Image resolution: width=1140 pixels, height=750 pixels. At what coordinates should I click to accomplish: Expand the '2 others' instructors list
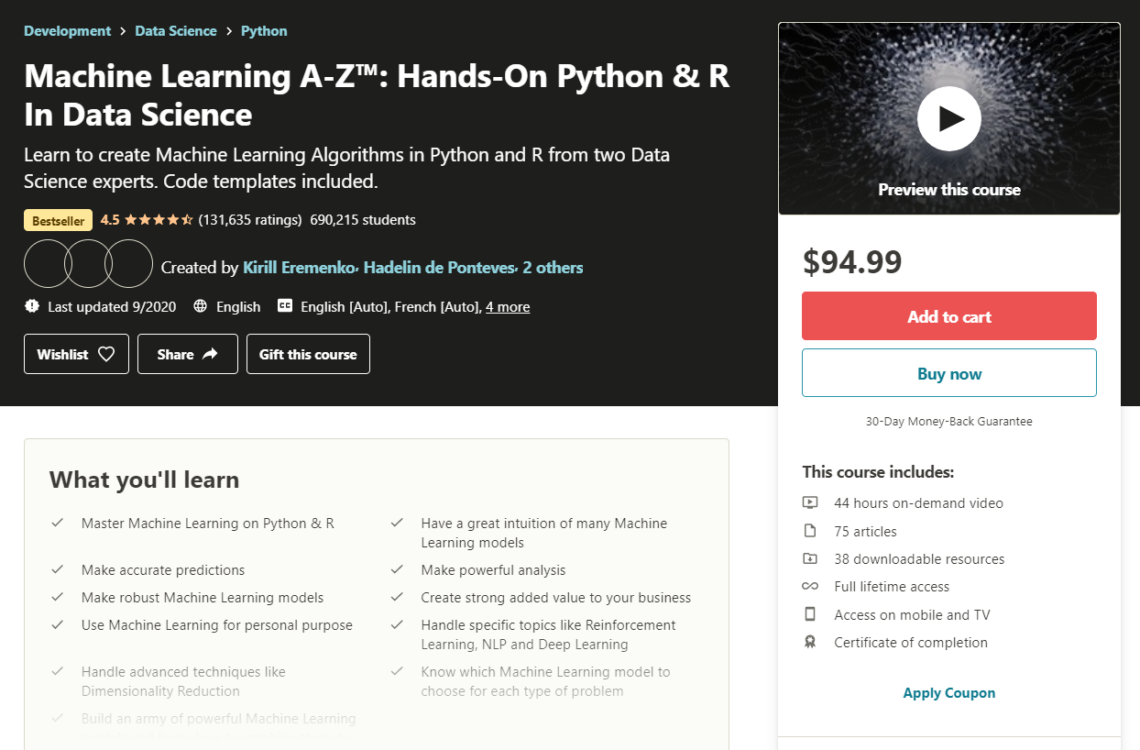pyautogui.click(x=550, y=267)
